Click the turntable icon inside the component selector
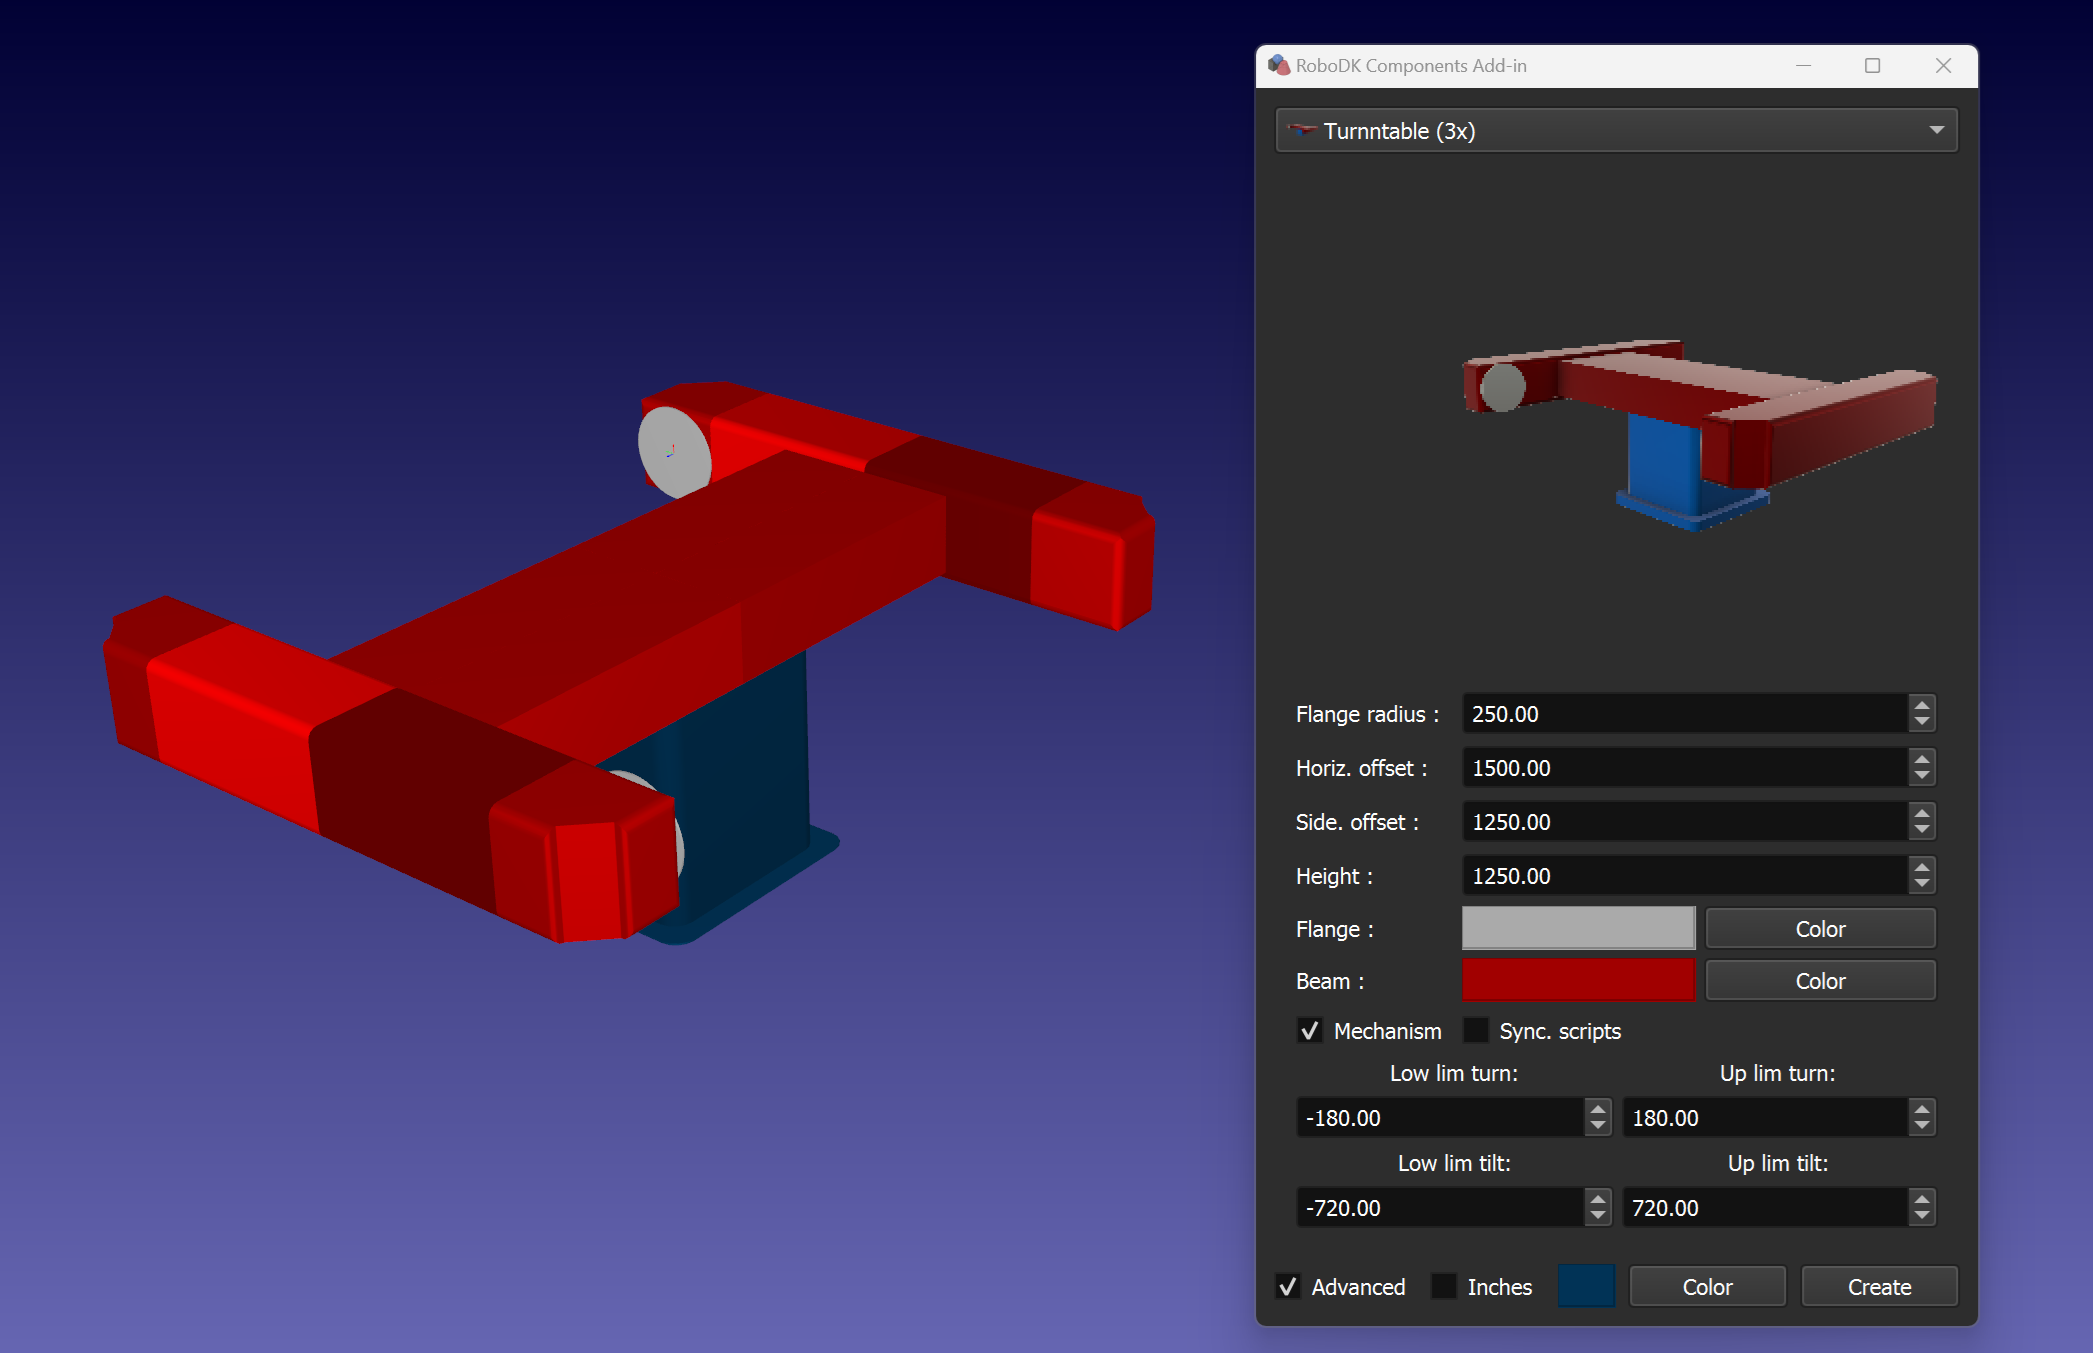This screenshot has width=2093, height=1353. point(1303,130)
